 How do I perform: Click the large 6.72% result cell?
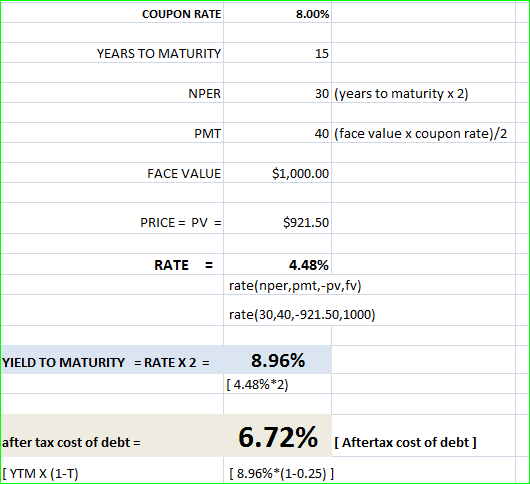(x=278, y=437)
